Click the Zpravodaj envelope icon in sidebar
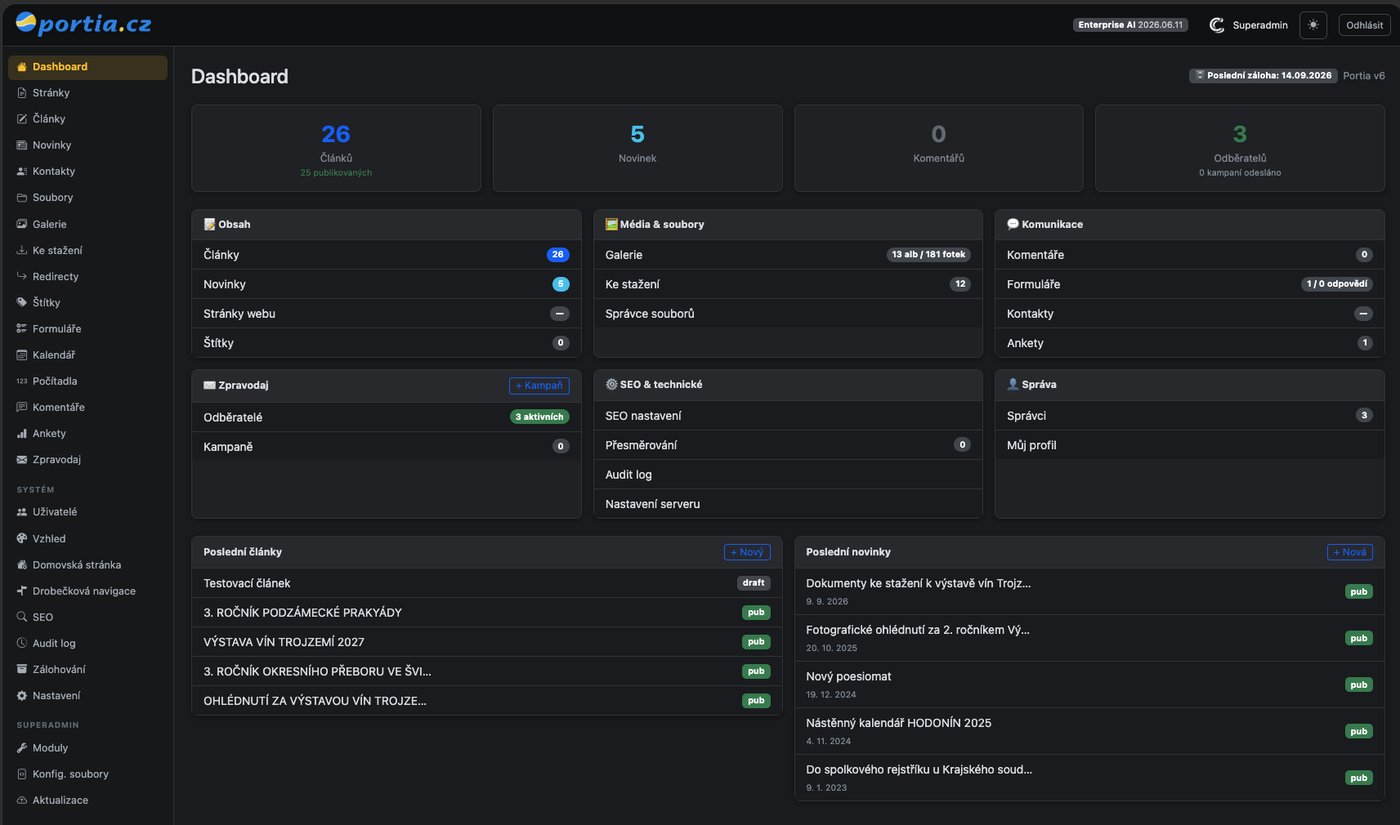Image resolution: width=1400 pixels, height=825 pixels. point(22,460)
